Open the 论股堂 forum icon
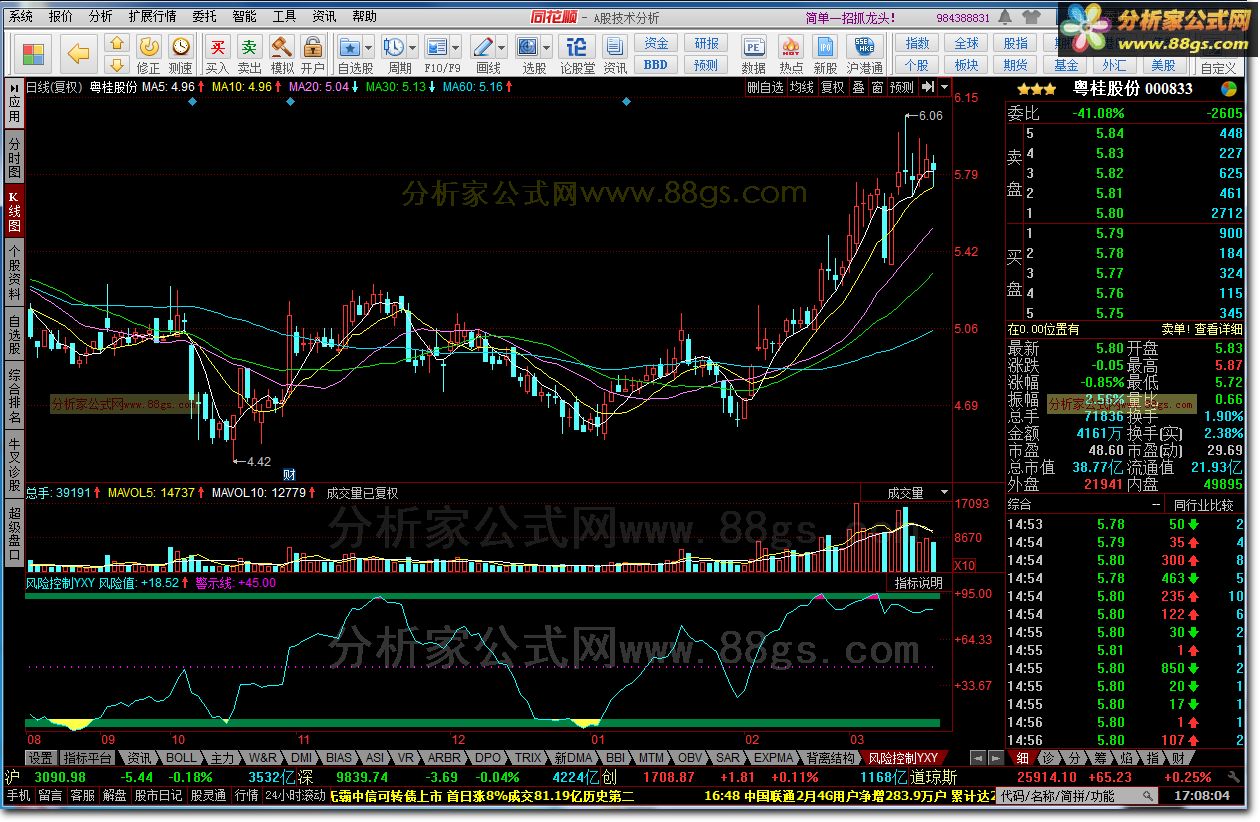Screen dimensions: 1260x822 pos(576,46)
